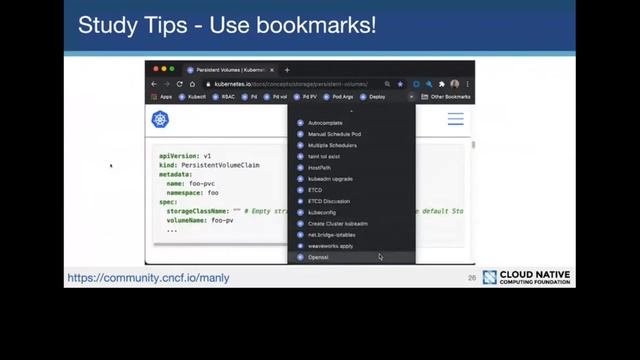Screen dimensions: 640x360
Task: Open Chrome's three-dot menu
Action: coord(467,84)
